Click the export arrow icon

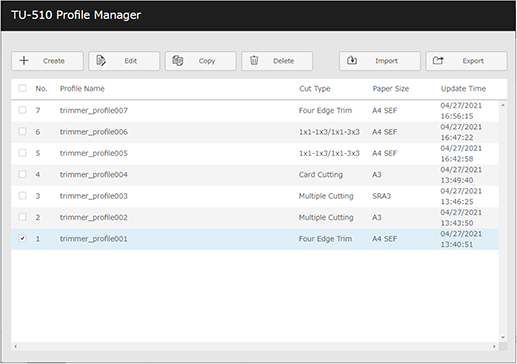pyautogui.click(x=438, y=60)
